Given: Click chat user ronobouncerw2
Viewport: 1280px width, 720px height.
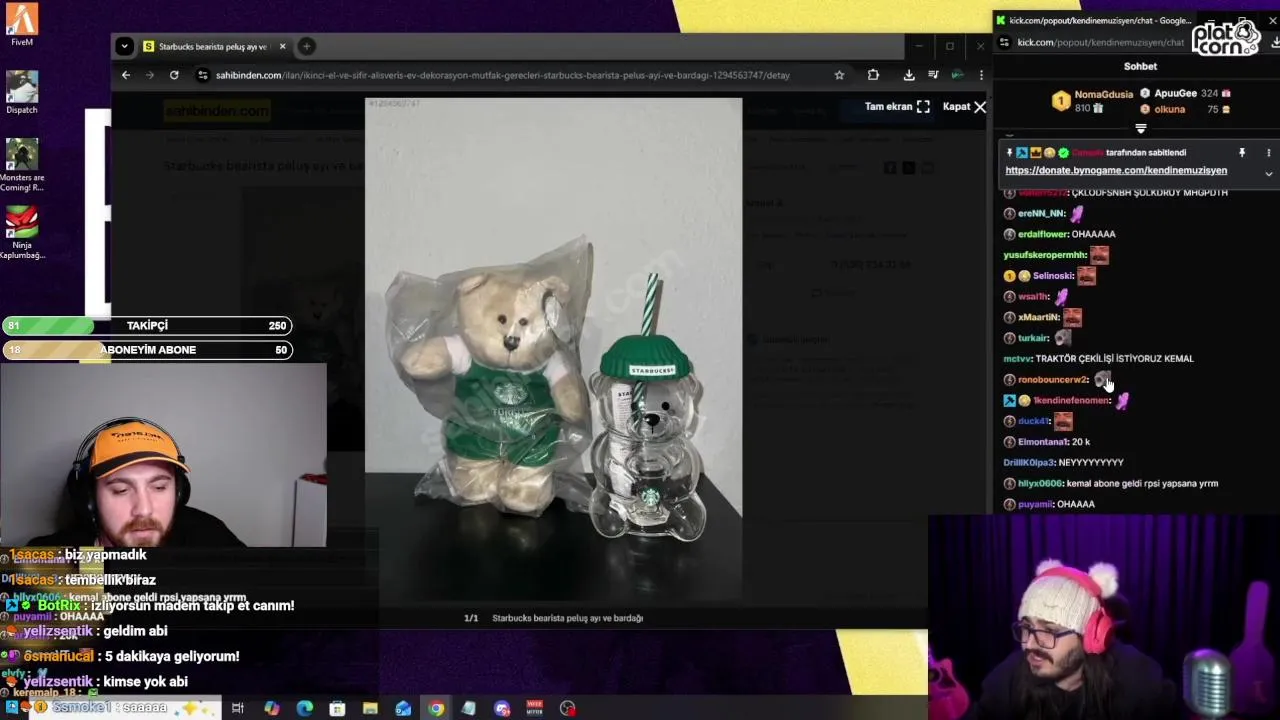Looking at the screenshot, I should 1053,380.
